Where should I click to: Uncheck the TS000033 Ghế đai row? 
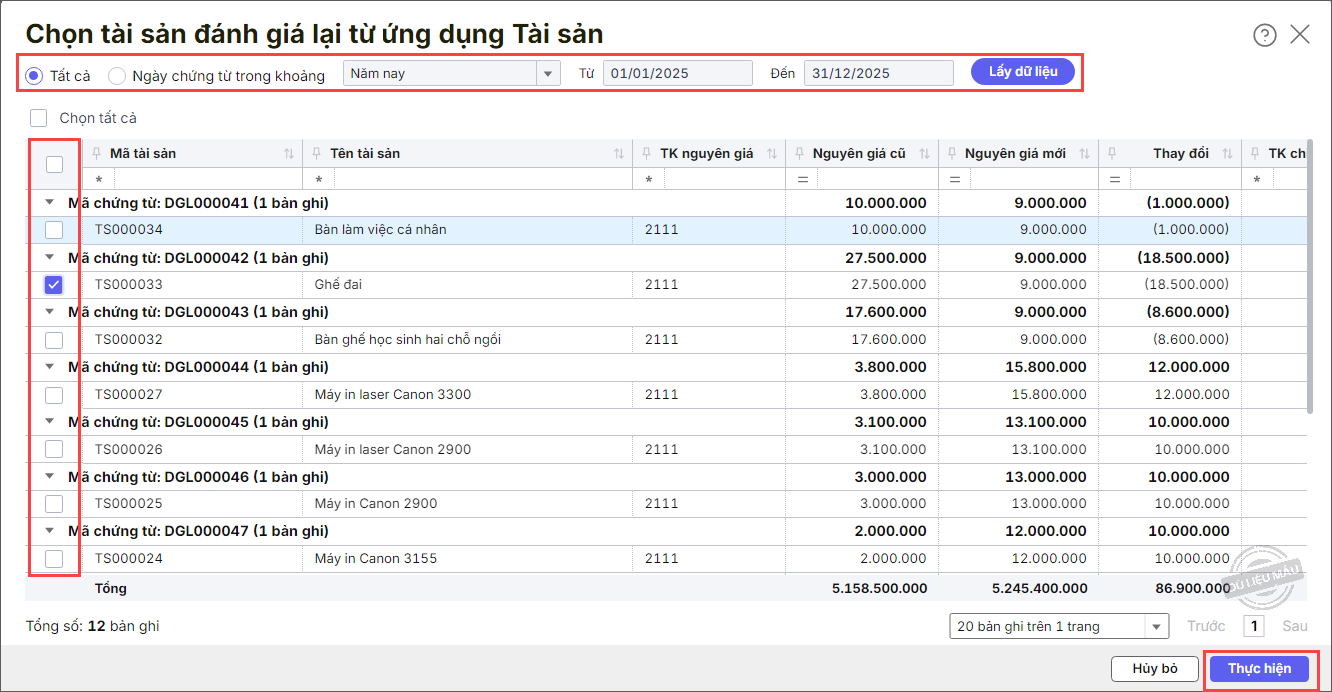coord(54,285)
